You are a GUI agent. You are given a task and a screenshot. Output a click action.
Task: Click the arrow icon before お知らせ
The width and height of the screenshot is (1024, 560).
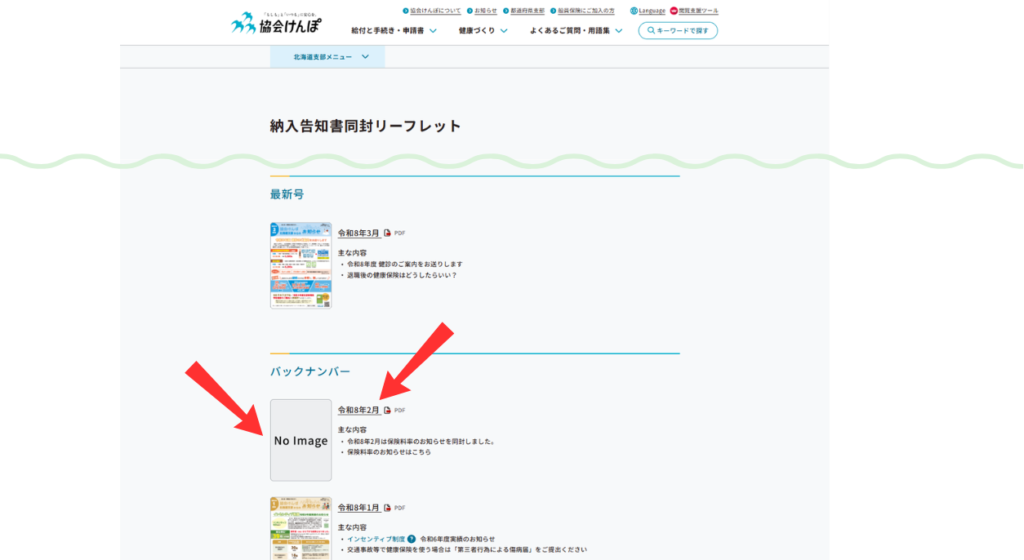click(470, 11)
